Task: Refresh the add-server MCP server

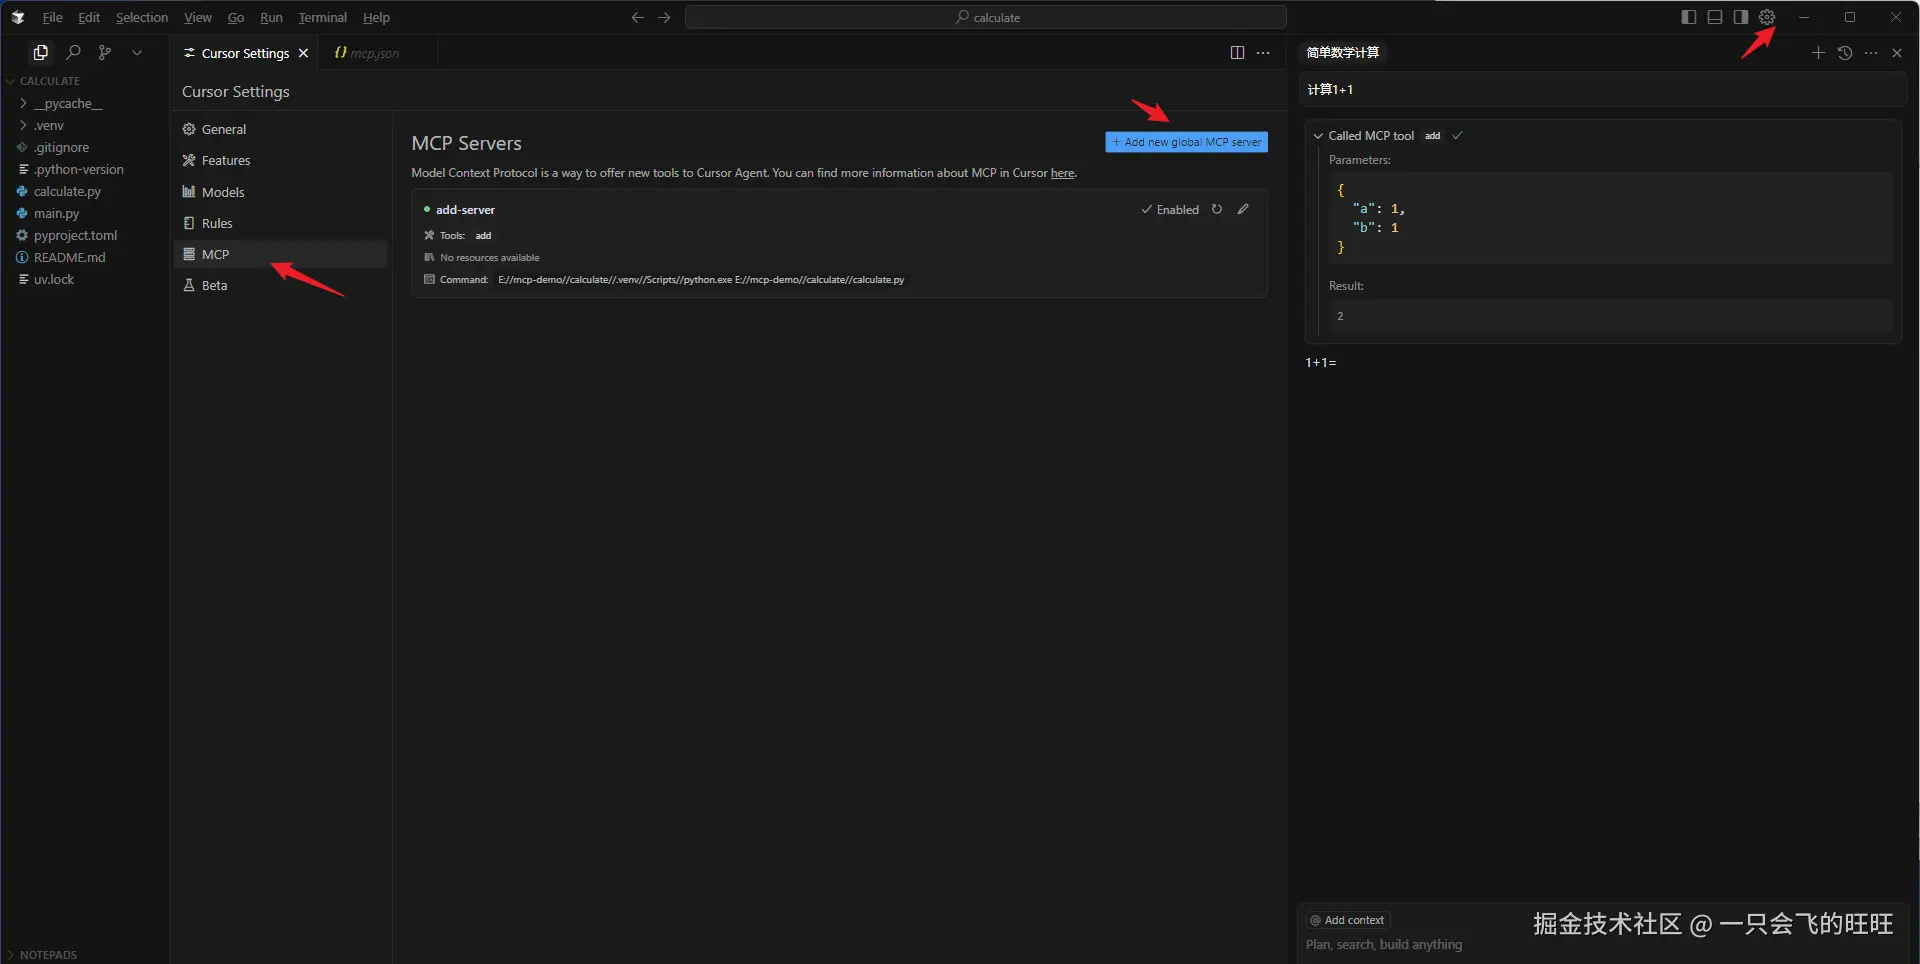Action: click(1217, 209)
